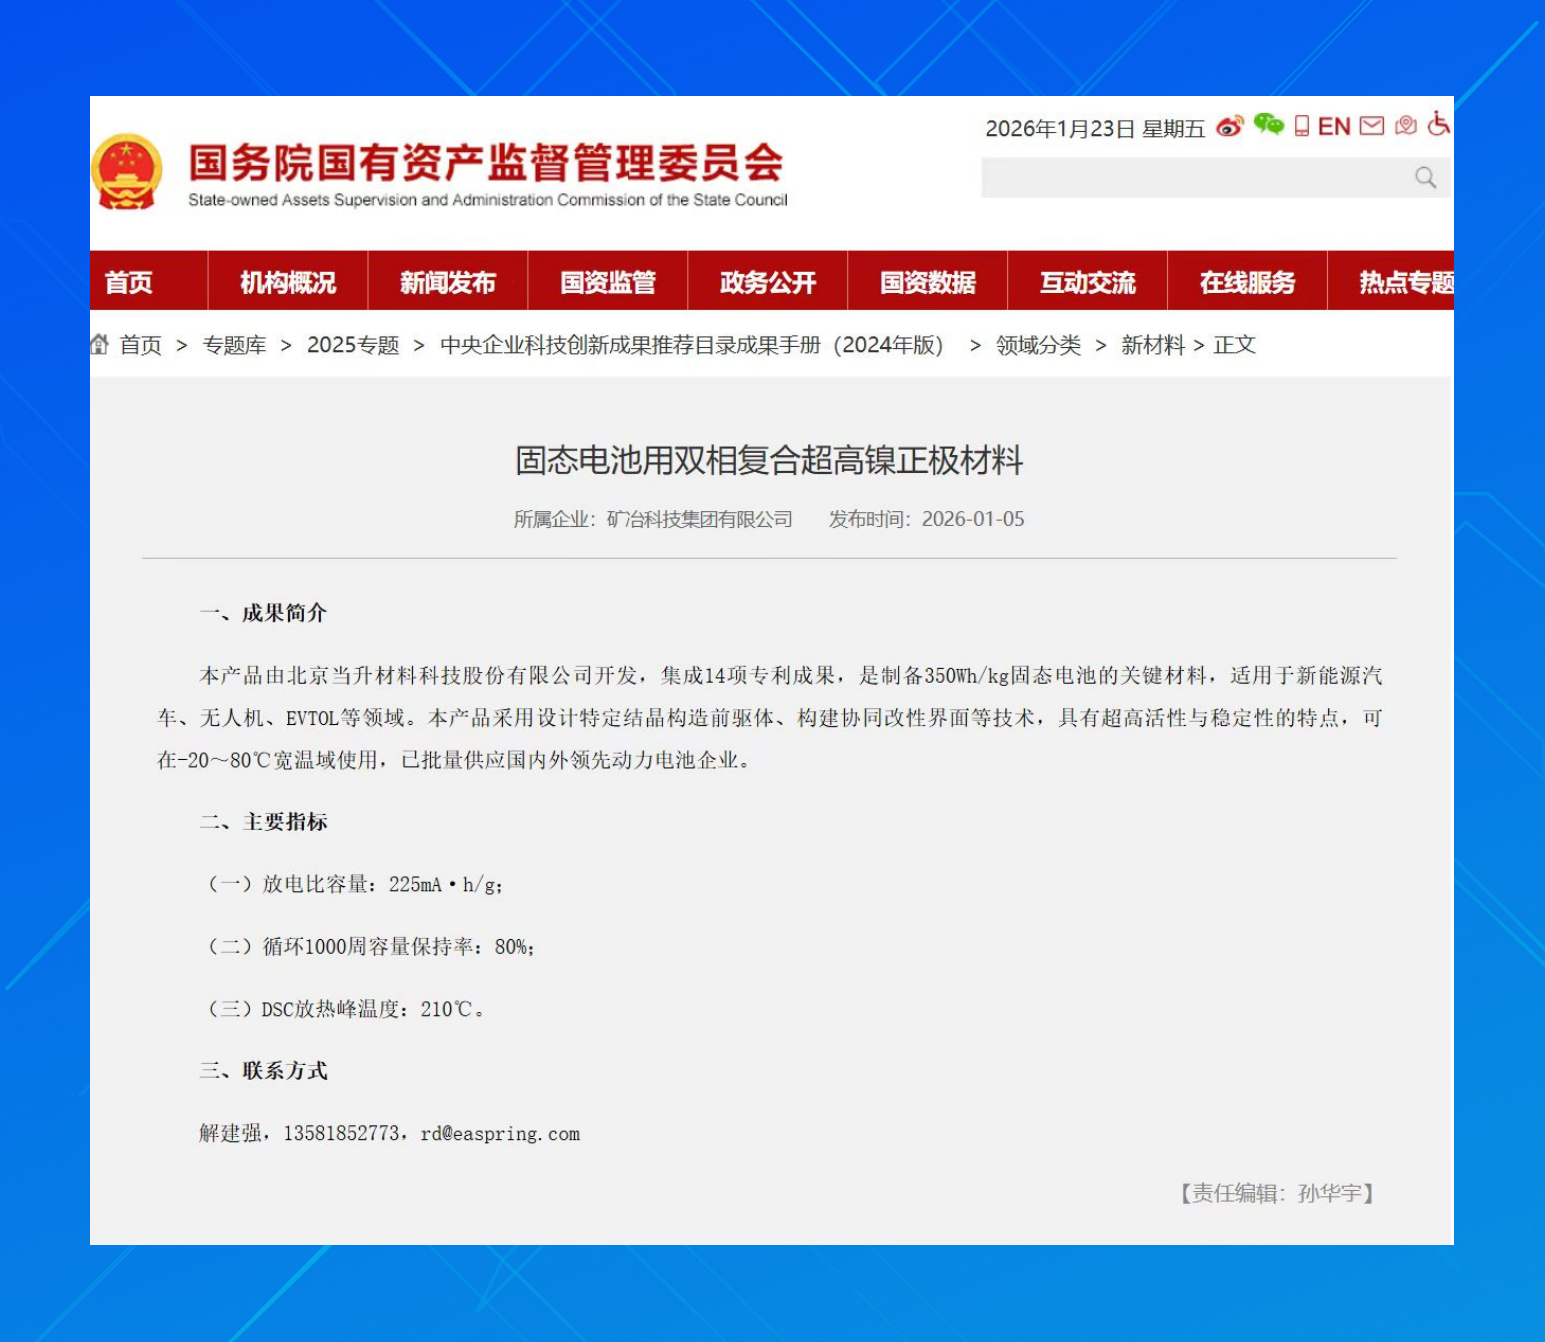This screenshot has width=1545, height=1342.
Task: Go to 互动交流 in navigation bar
Action: 1088,282
